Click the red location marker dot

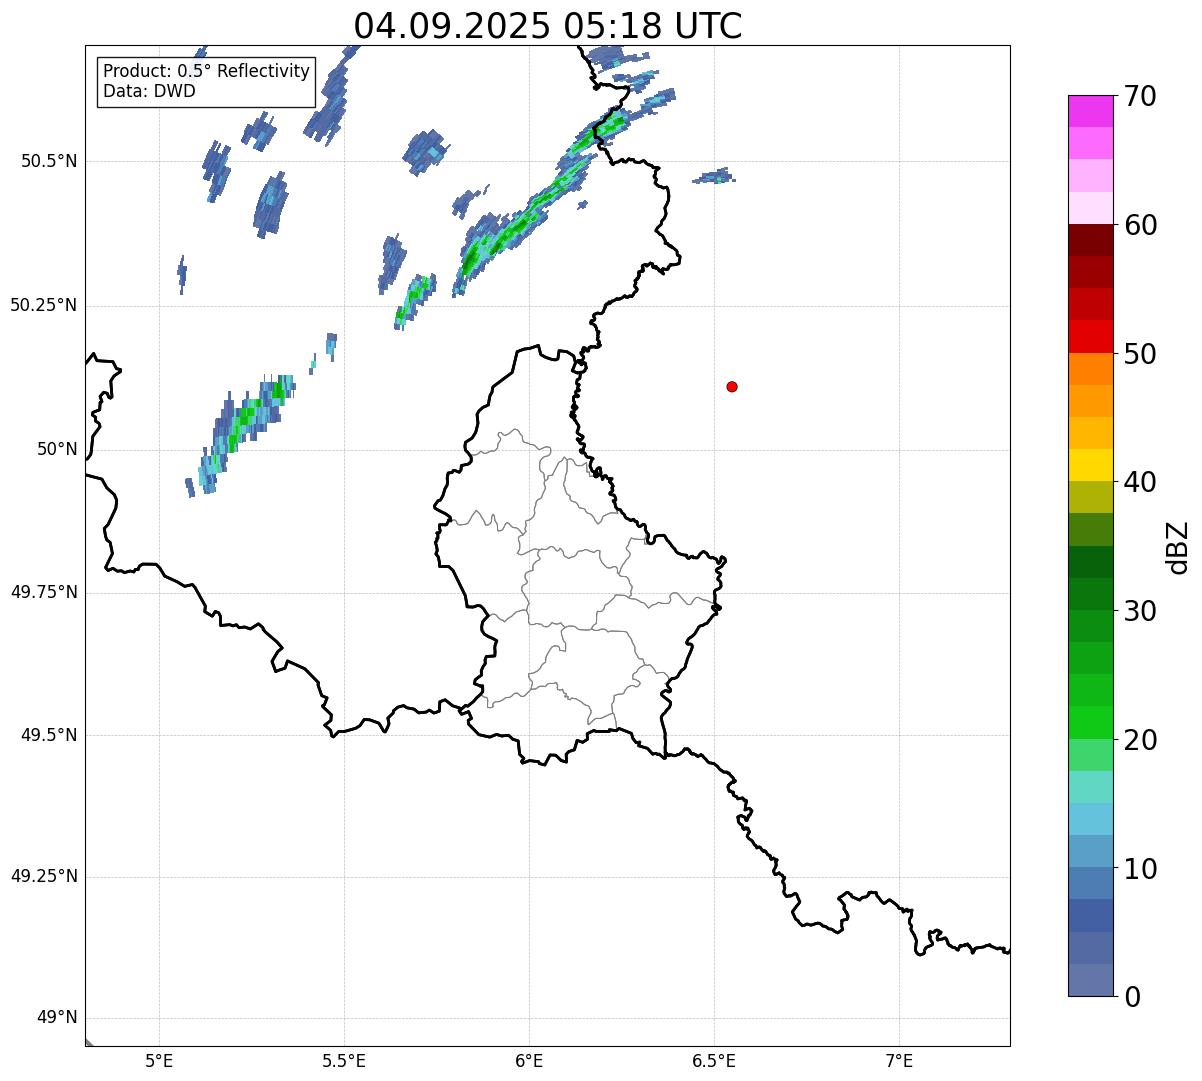732,386
